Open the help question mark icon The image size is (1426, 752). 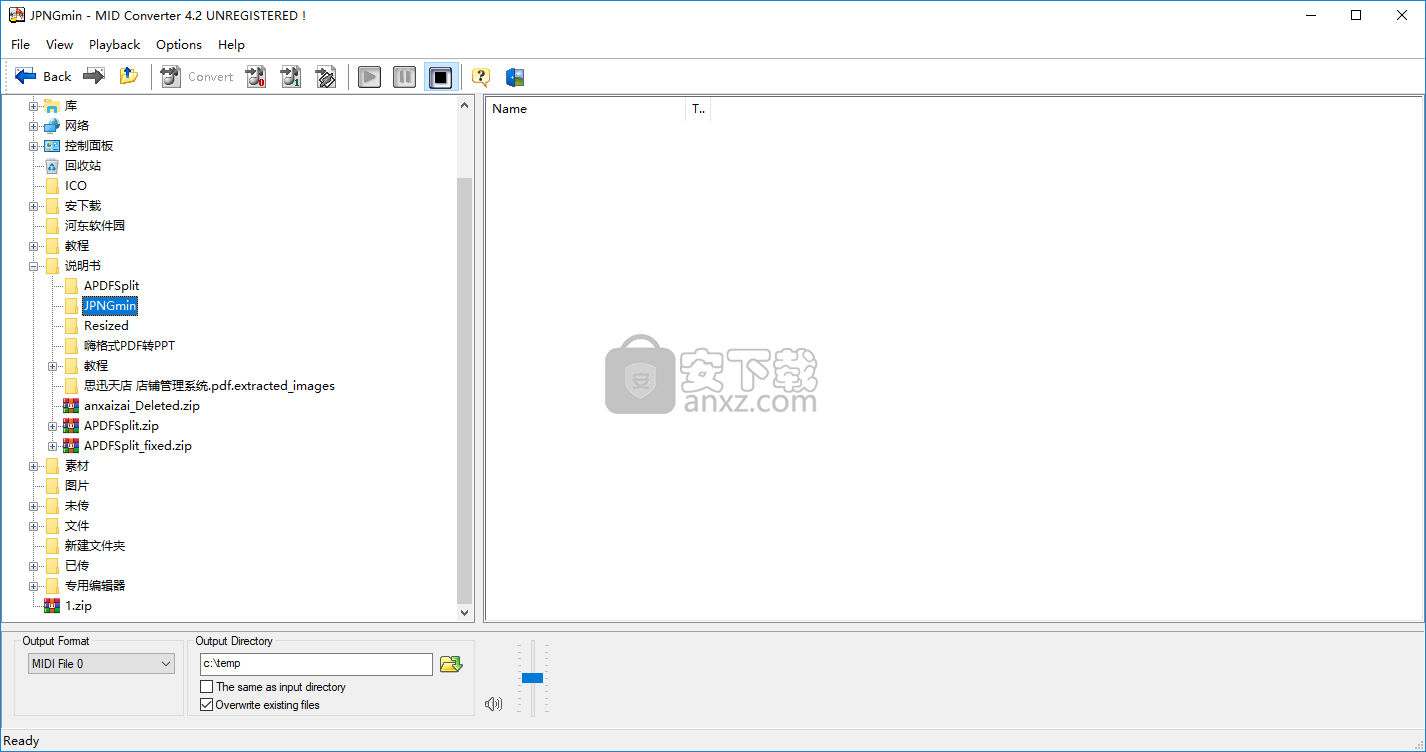click(x=481, y=77)
